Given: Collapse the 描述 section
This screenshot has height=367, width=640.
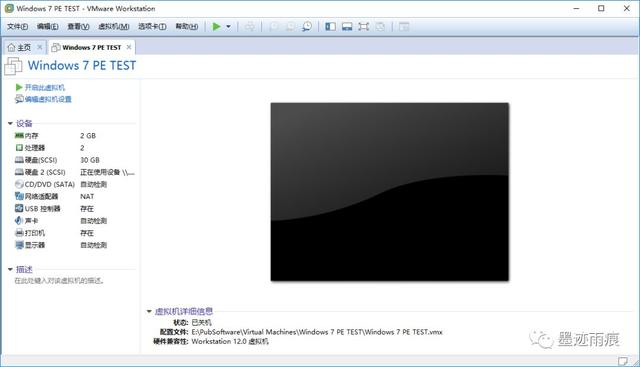Looking at the screenshot, I should 10,269.
